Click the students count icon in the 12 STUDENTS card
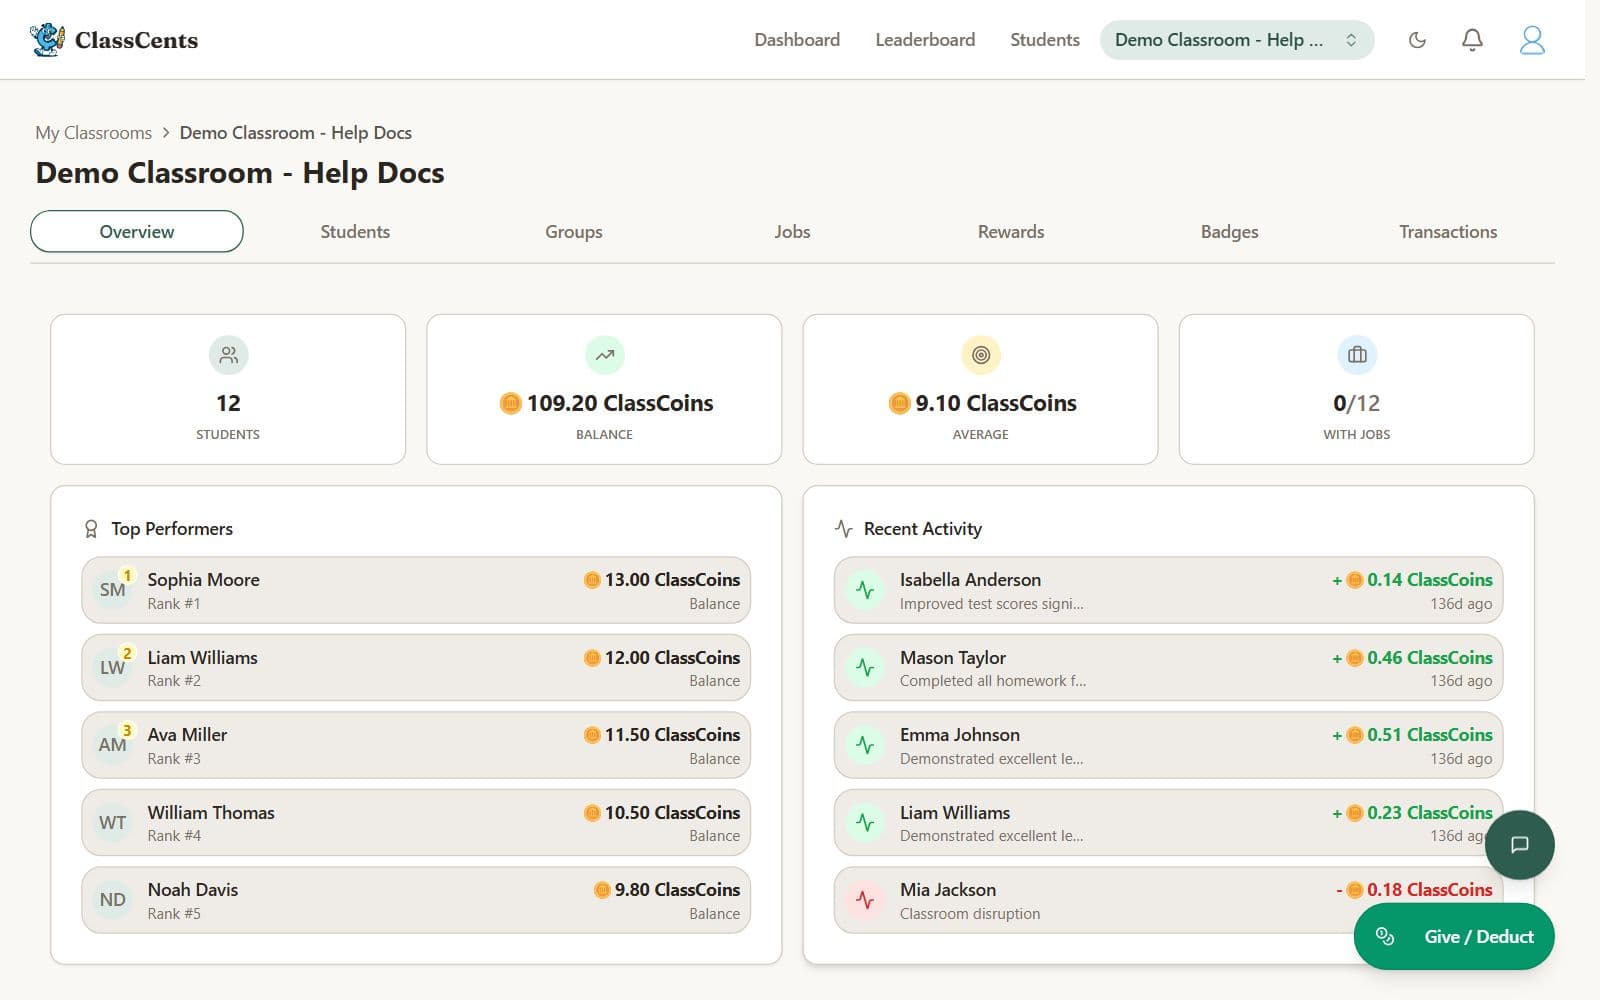 click(228, 355)
